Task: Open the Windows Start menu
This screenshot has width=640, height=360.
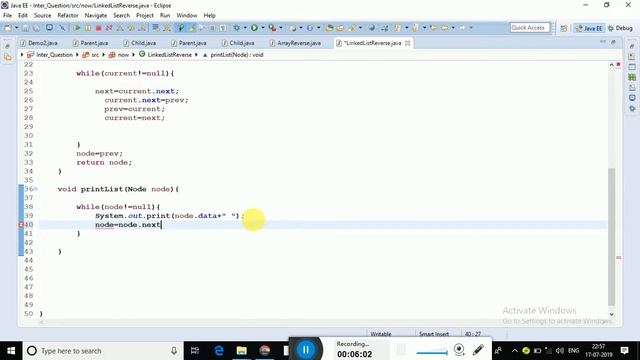Action: (11, 351)
